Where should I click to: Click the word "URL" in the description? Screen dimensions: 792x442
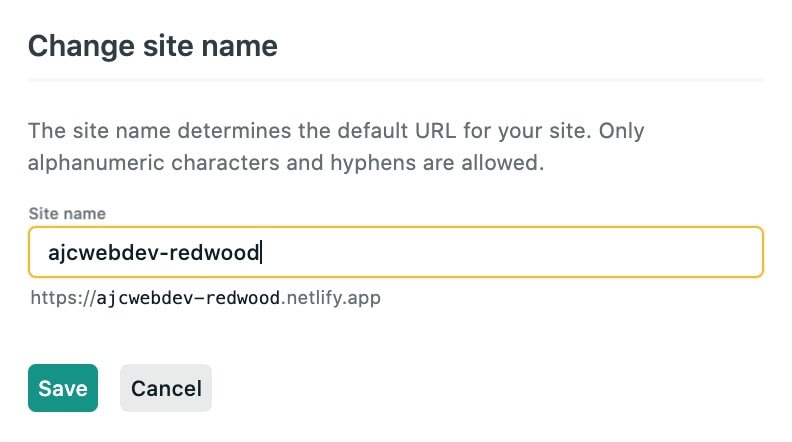(435, 131)
